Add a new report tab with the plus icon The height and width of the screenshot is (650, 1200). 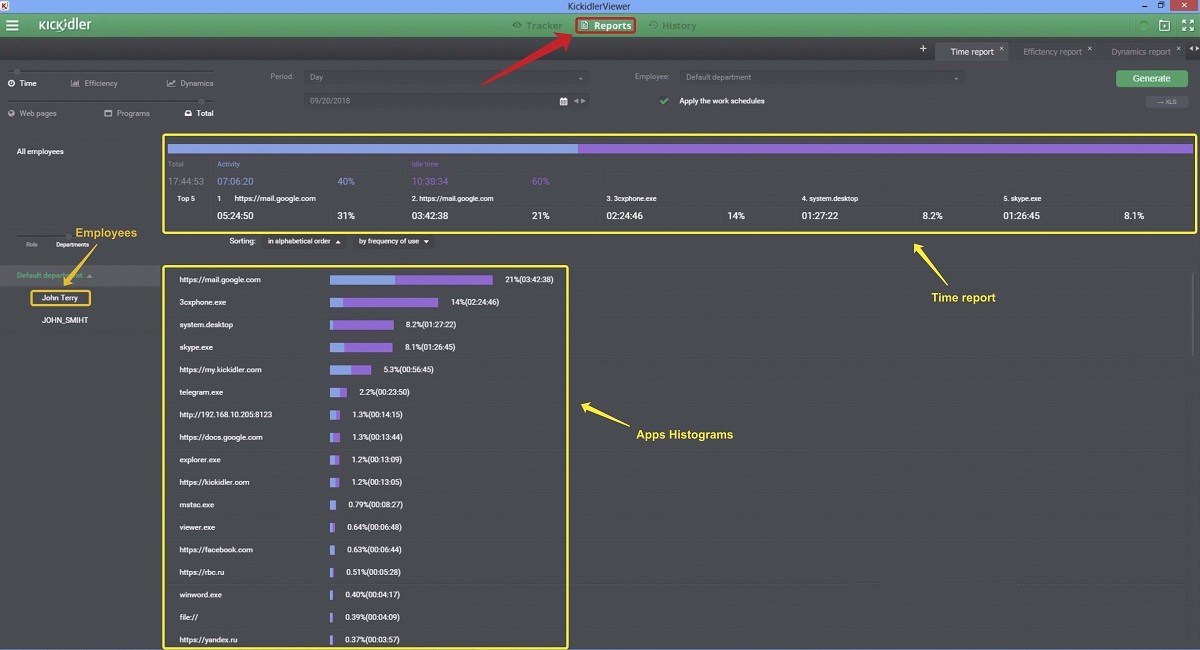[923, 49]
